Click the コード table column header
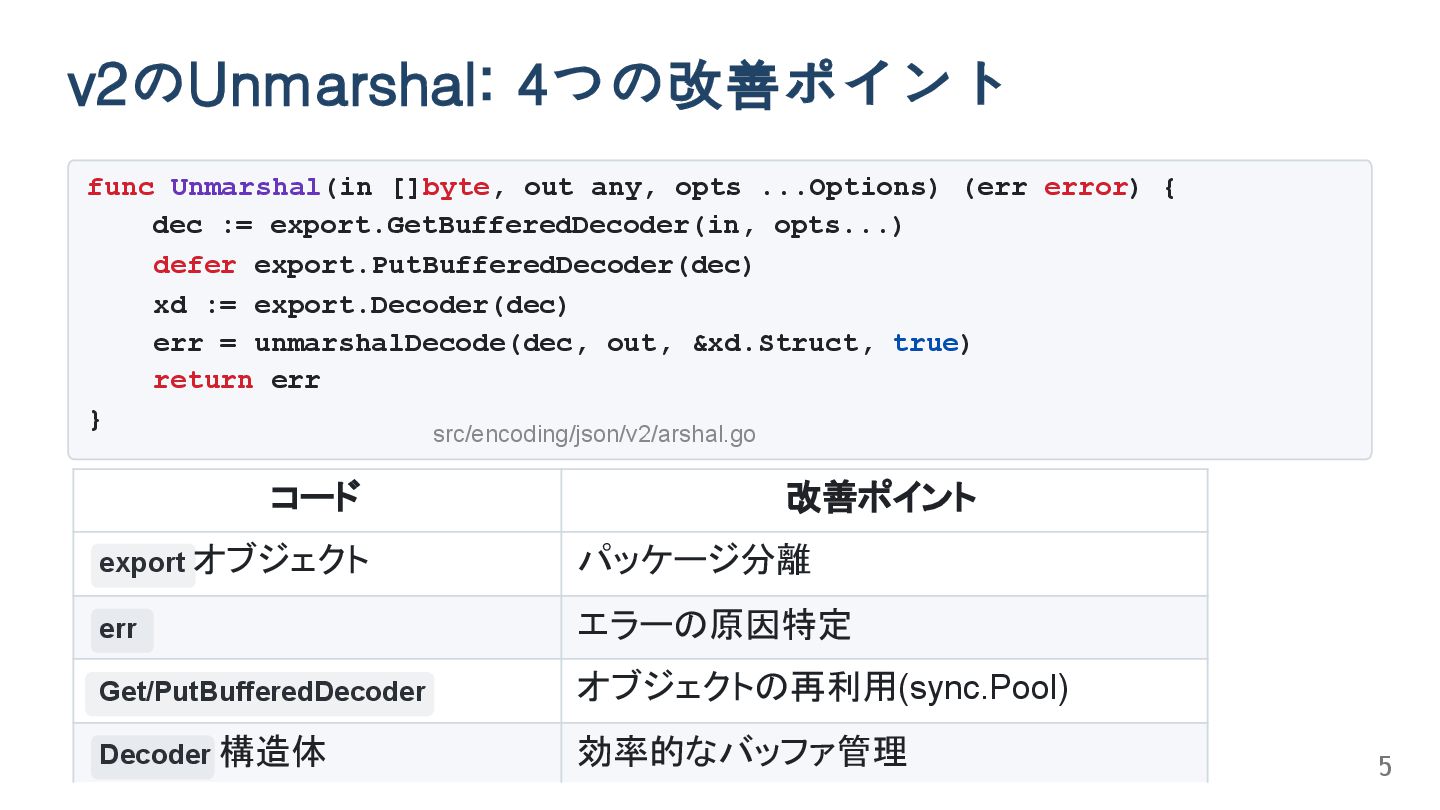This screenshot has width=1440, height=810. click(315, 498)
